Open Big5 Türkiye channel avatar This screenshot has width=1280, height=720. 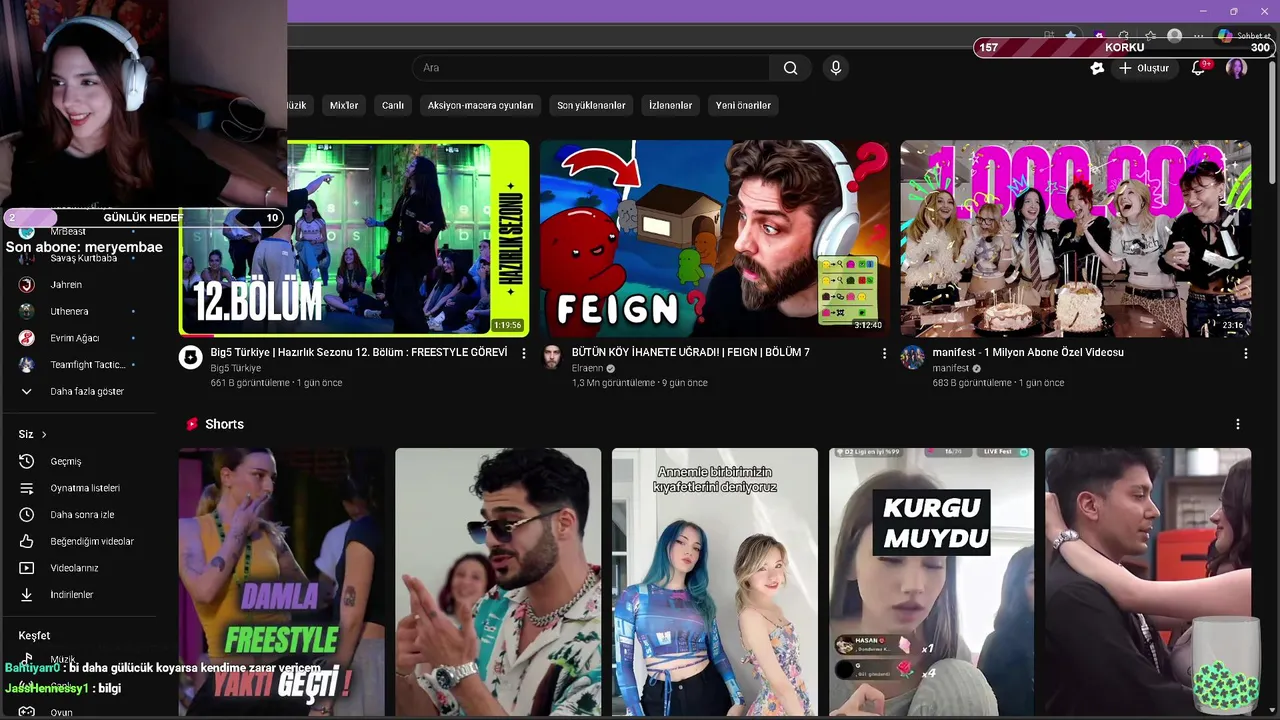pos(191,358)
